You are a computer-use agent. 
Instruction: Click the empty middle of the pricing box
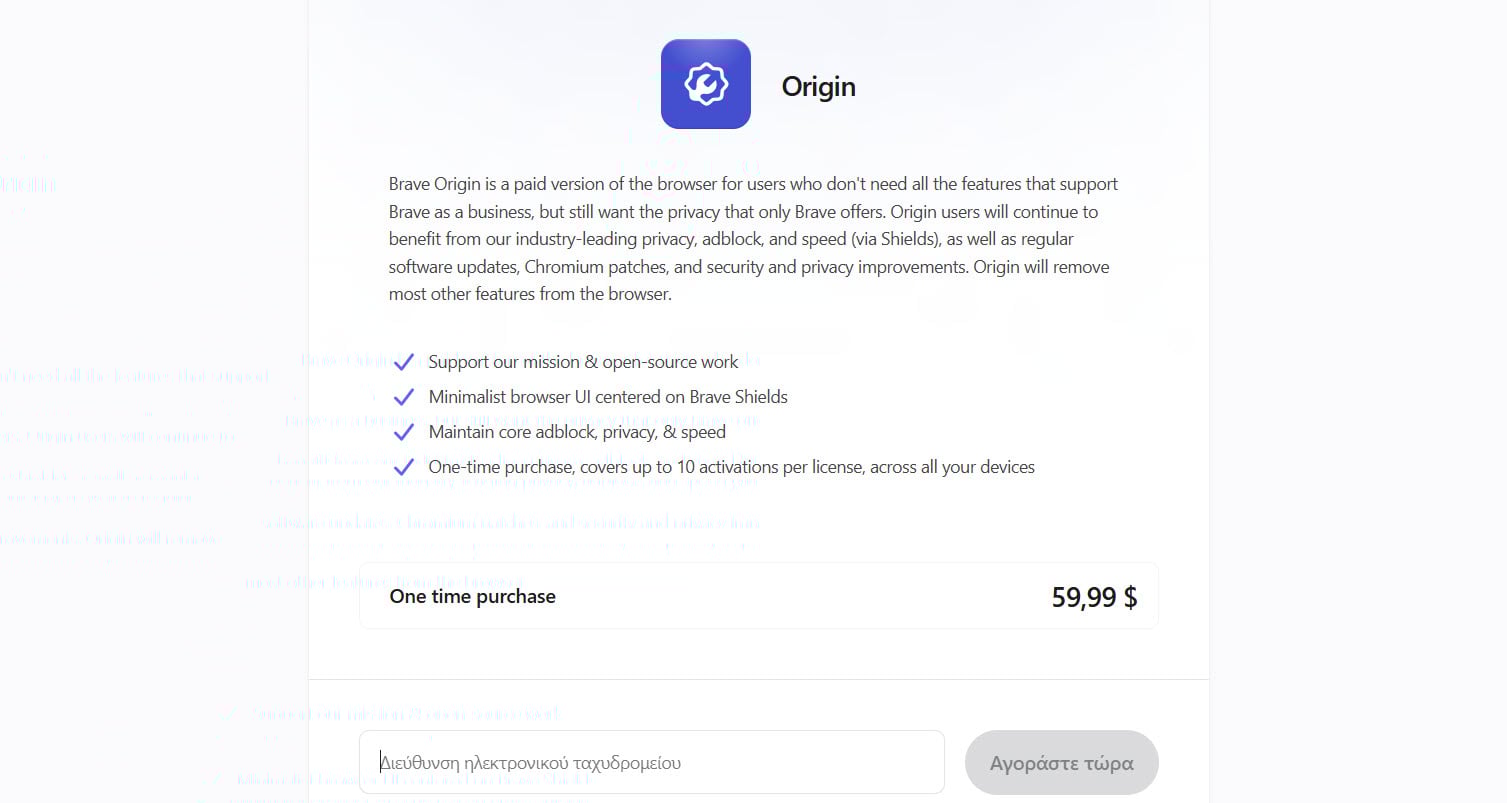point(800,596)
